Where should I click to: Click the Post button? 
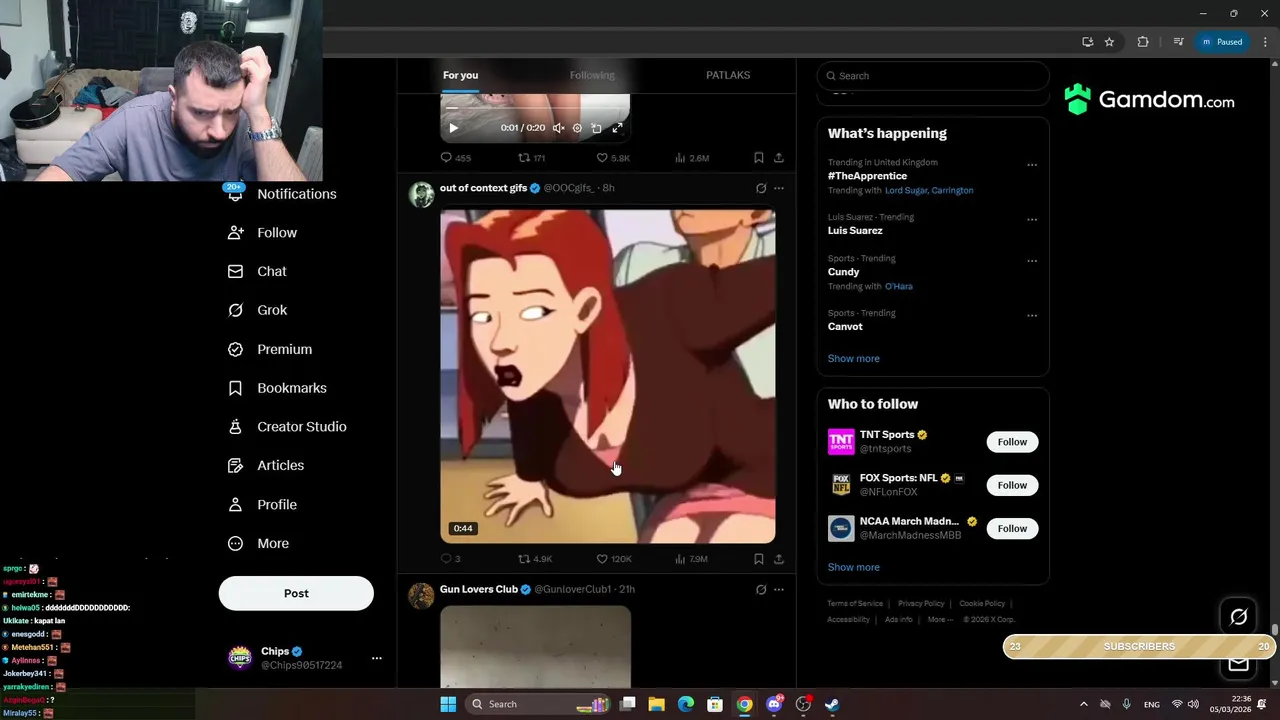coord(296,593)
